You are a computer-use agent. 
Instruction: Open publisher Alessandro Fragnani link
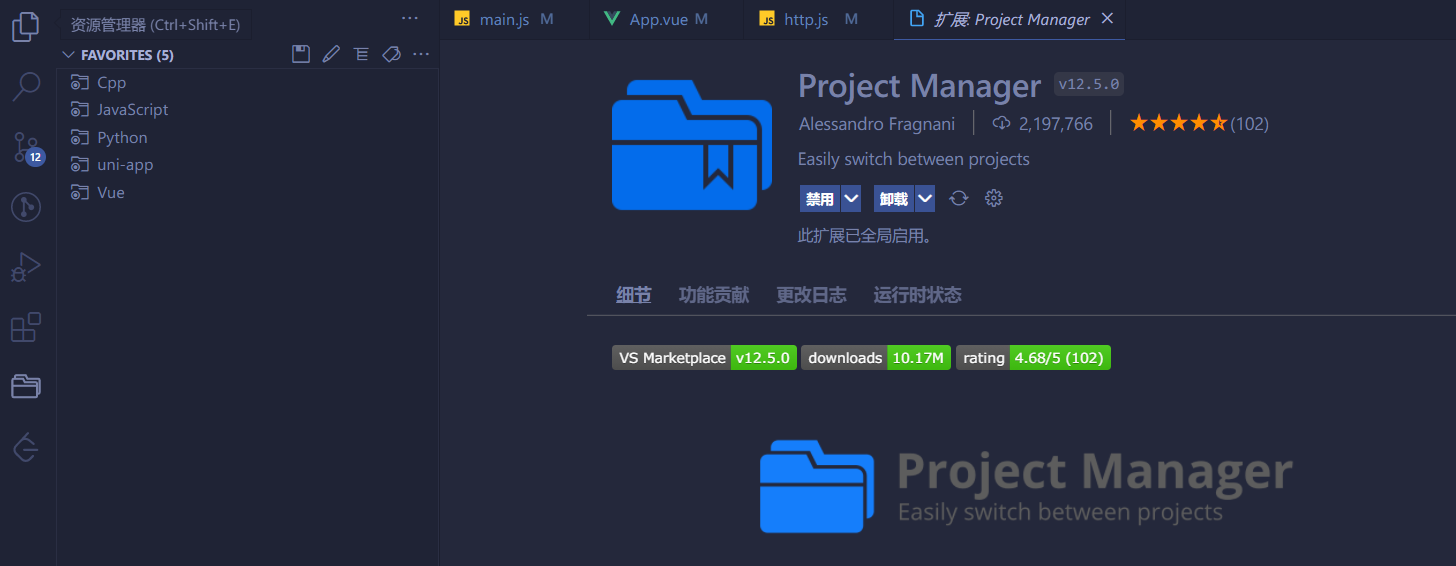pos(877,124)
